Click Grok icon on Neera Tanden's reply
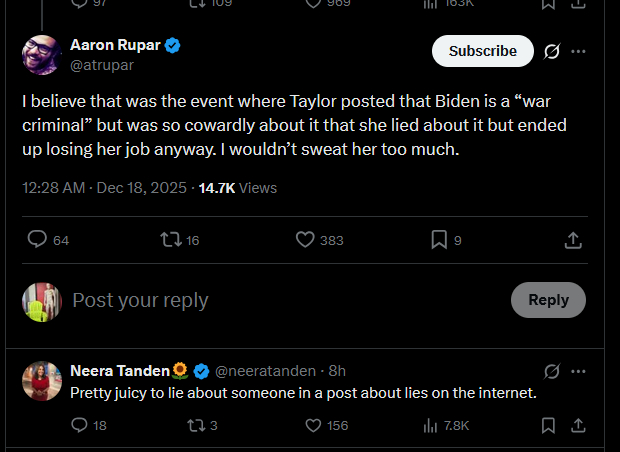This screenshot has height=452, width=620. [x=551, y=371]
